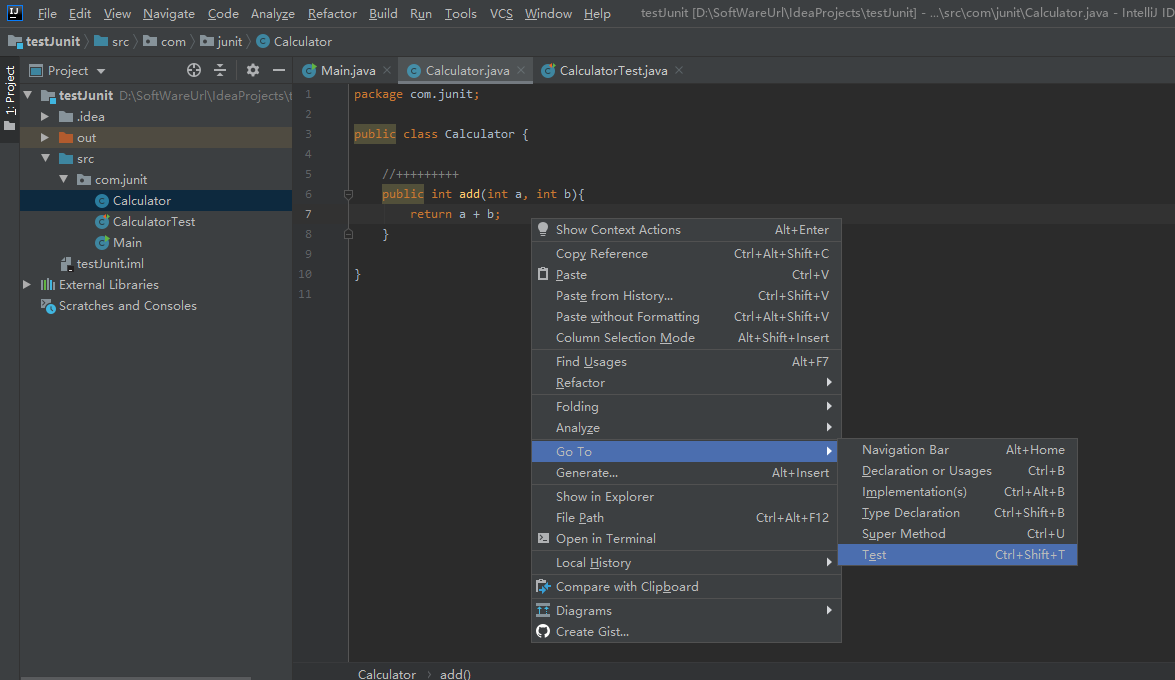Hide the Project panel with minimize icon

(279, 70)
